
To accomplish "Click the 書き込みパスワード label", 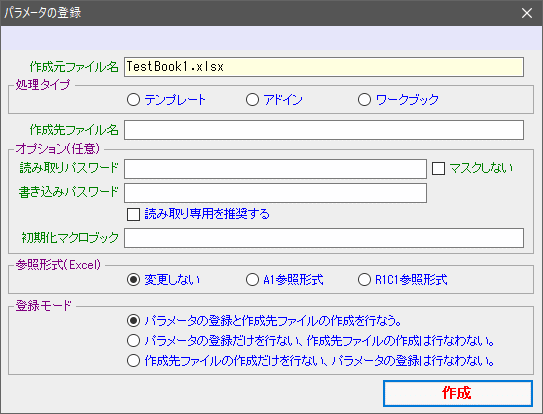I will click(69, 192).
